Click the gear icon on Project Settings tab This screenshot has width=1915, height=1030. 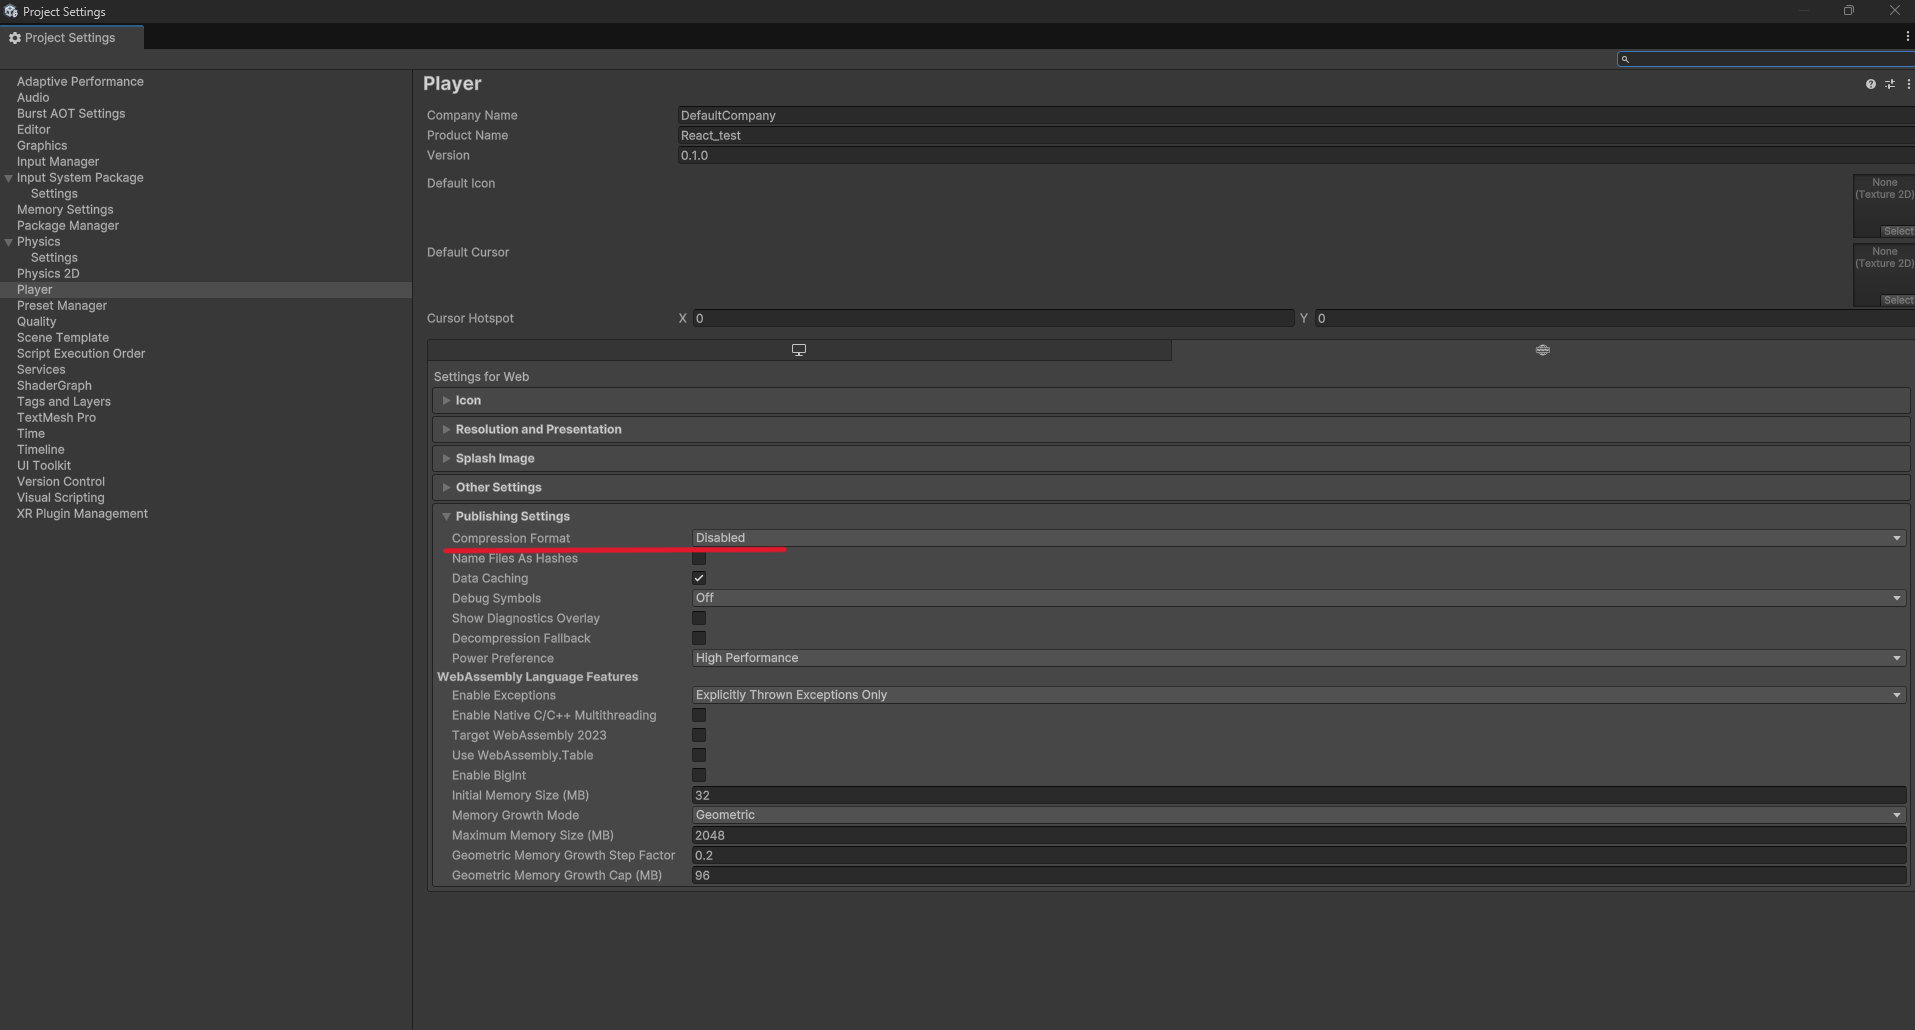coord(15,37)
